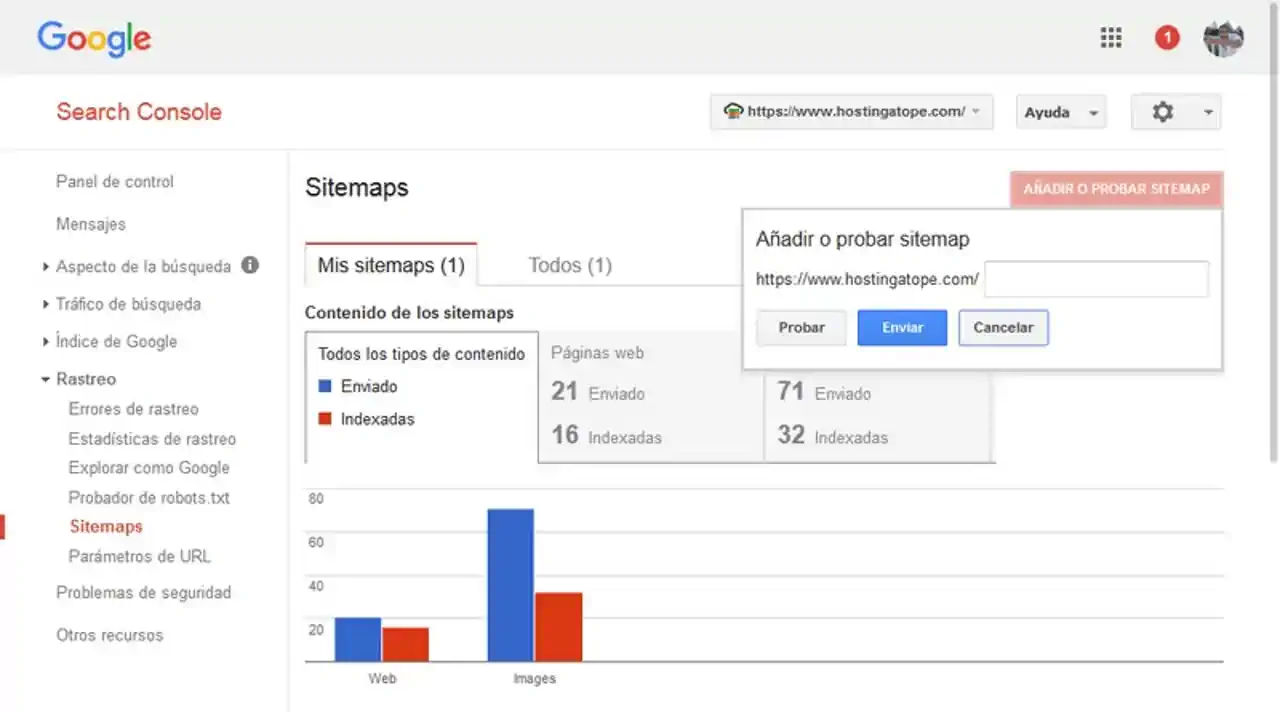Click the sitemap URL input field
This screenshot has height=712, width=1280.
1096,279
